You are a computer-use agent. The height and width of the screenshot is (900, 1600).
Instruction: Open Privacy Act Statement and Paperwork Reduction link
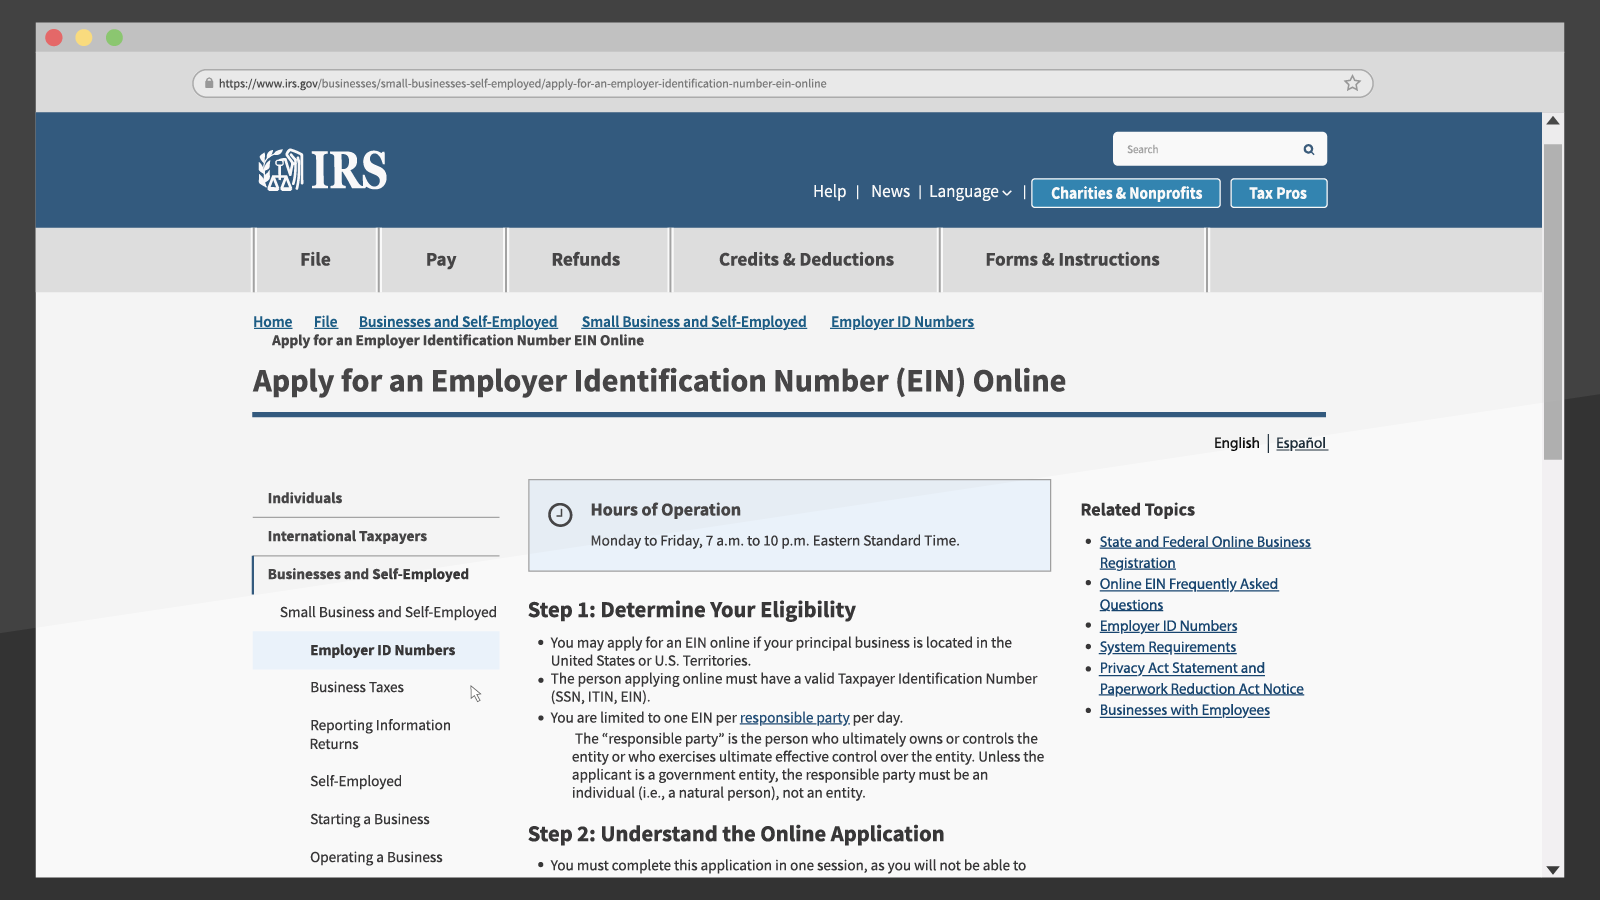(x=1202, y=678)
